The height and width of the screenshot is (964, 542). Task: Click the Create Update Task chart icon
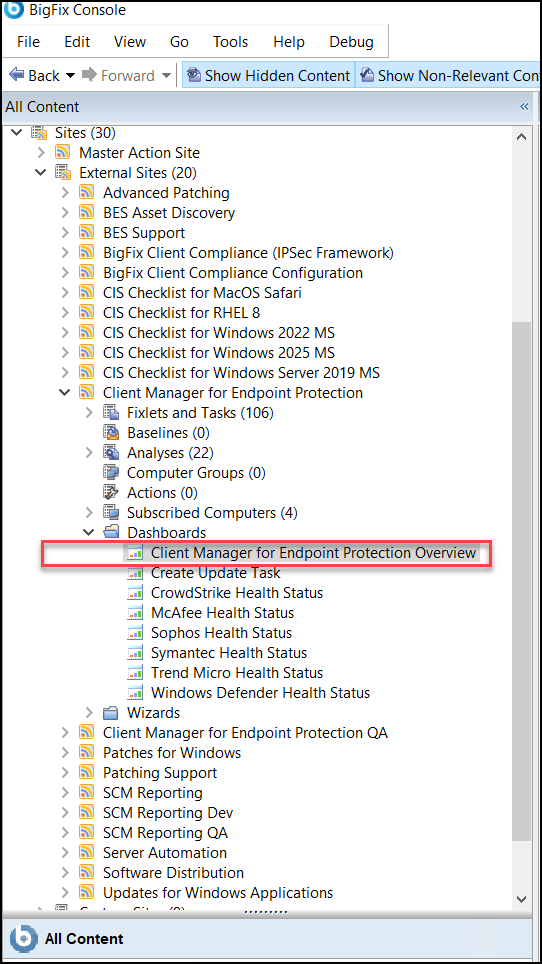pyautogui.click(x=135, y=572)
